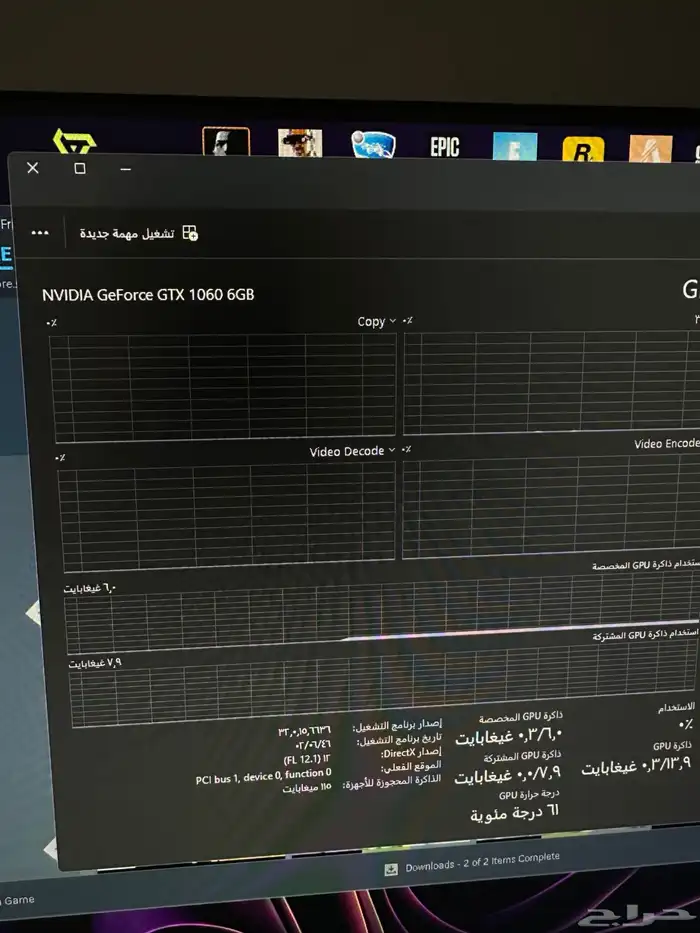Click تشغيل مهمة جديدة to run new task
The width and height of the screenshot is (700, 933).
(x=127, y=233)
